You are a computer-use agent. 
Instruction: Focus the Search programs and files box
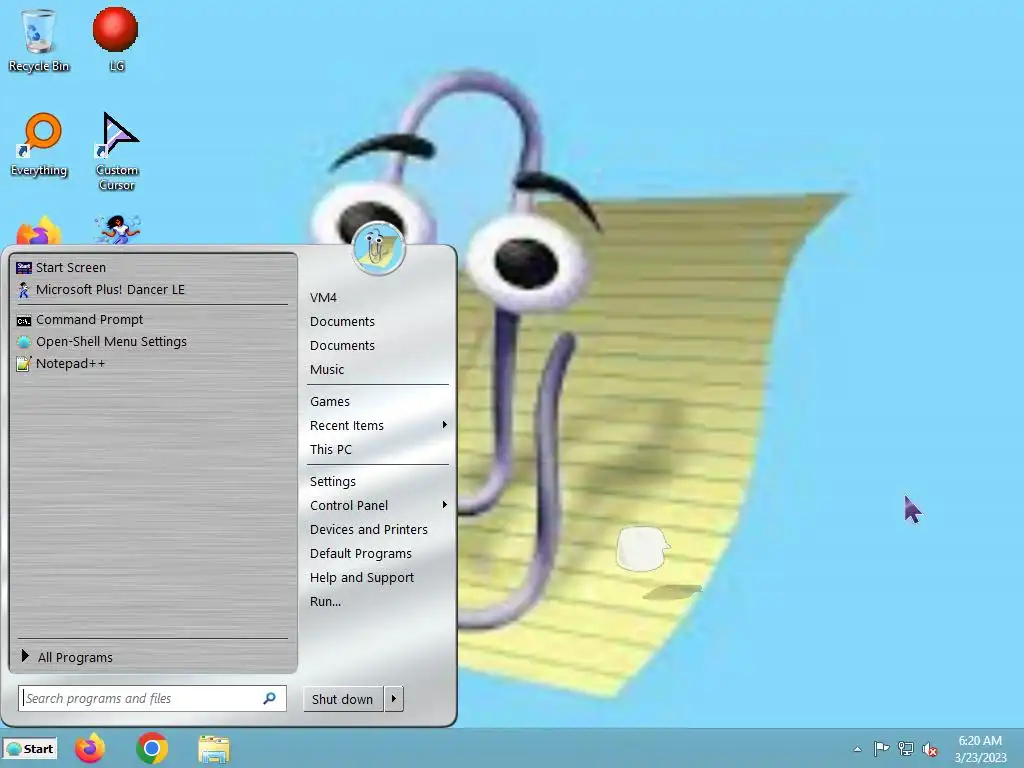pos(152,699)
